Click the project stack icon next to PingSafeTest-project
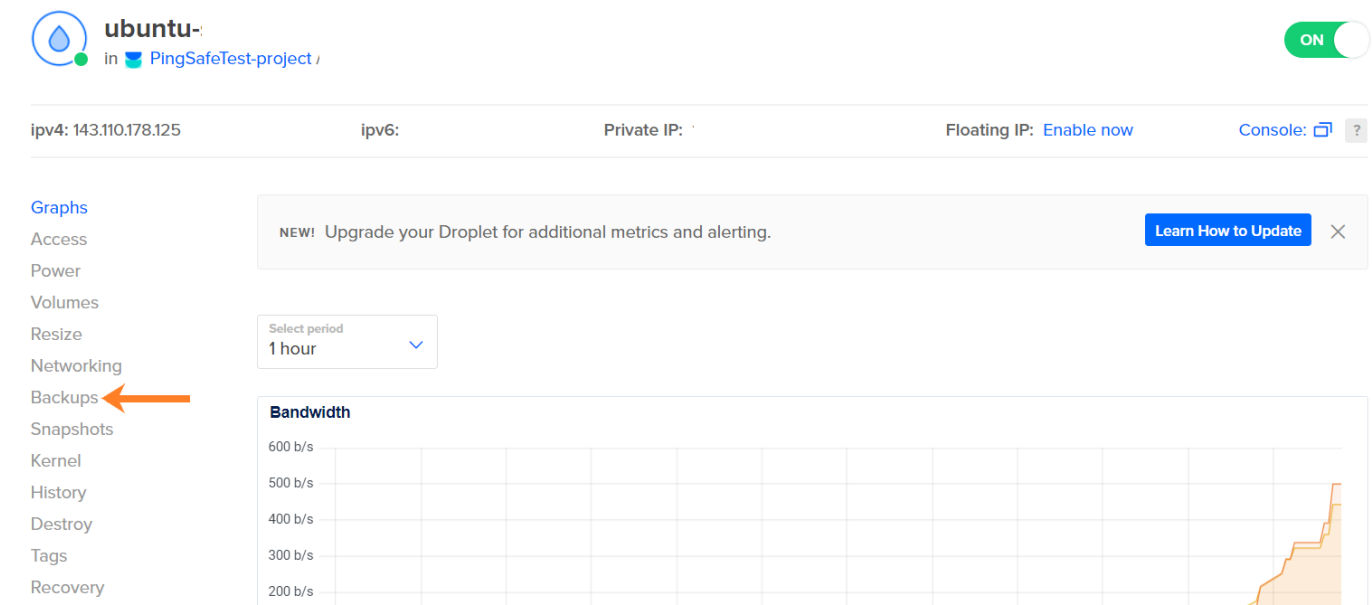The image size is (1372, 605). pyautogui.click(x=134, y=59)
